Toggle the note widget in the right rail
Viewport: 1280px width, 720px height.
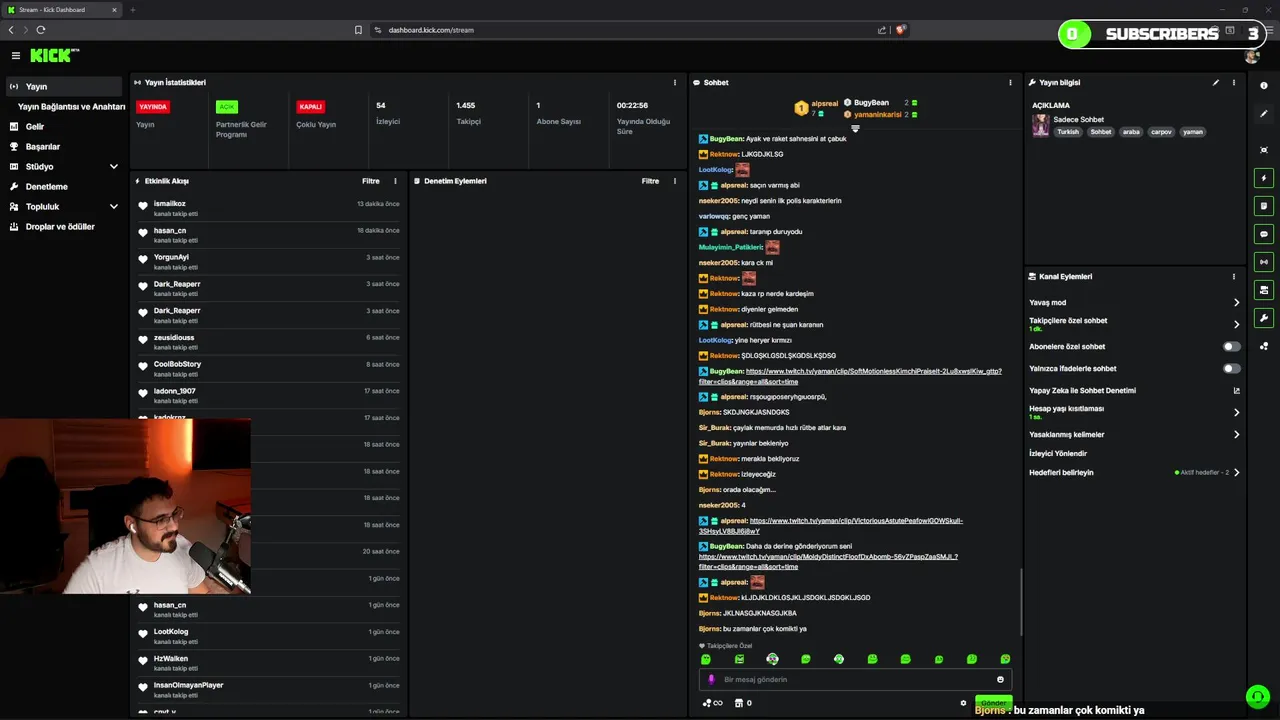click(1264, 206)
